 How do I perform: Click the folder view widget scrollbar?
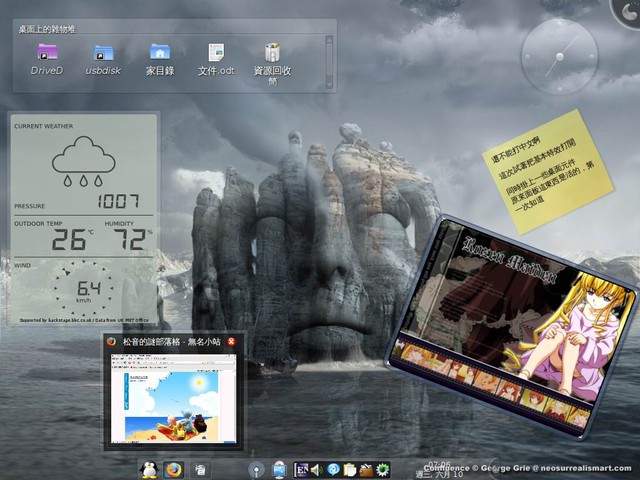coord(329,62)
